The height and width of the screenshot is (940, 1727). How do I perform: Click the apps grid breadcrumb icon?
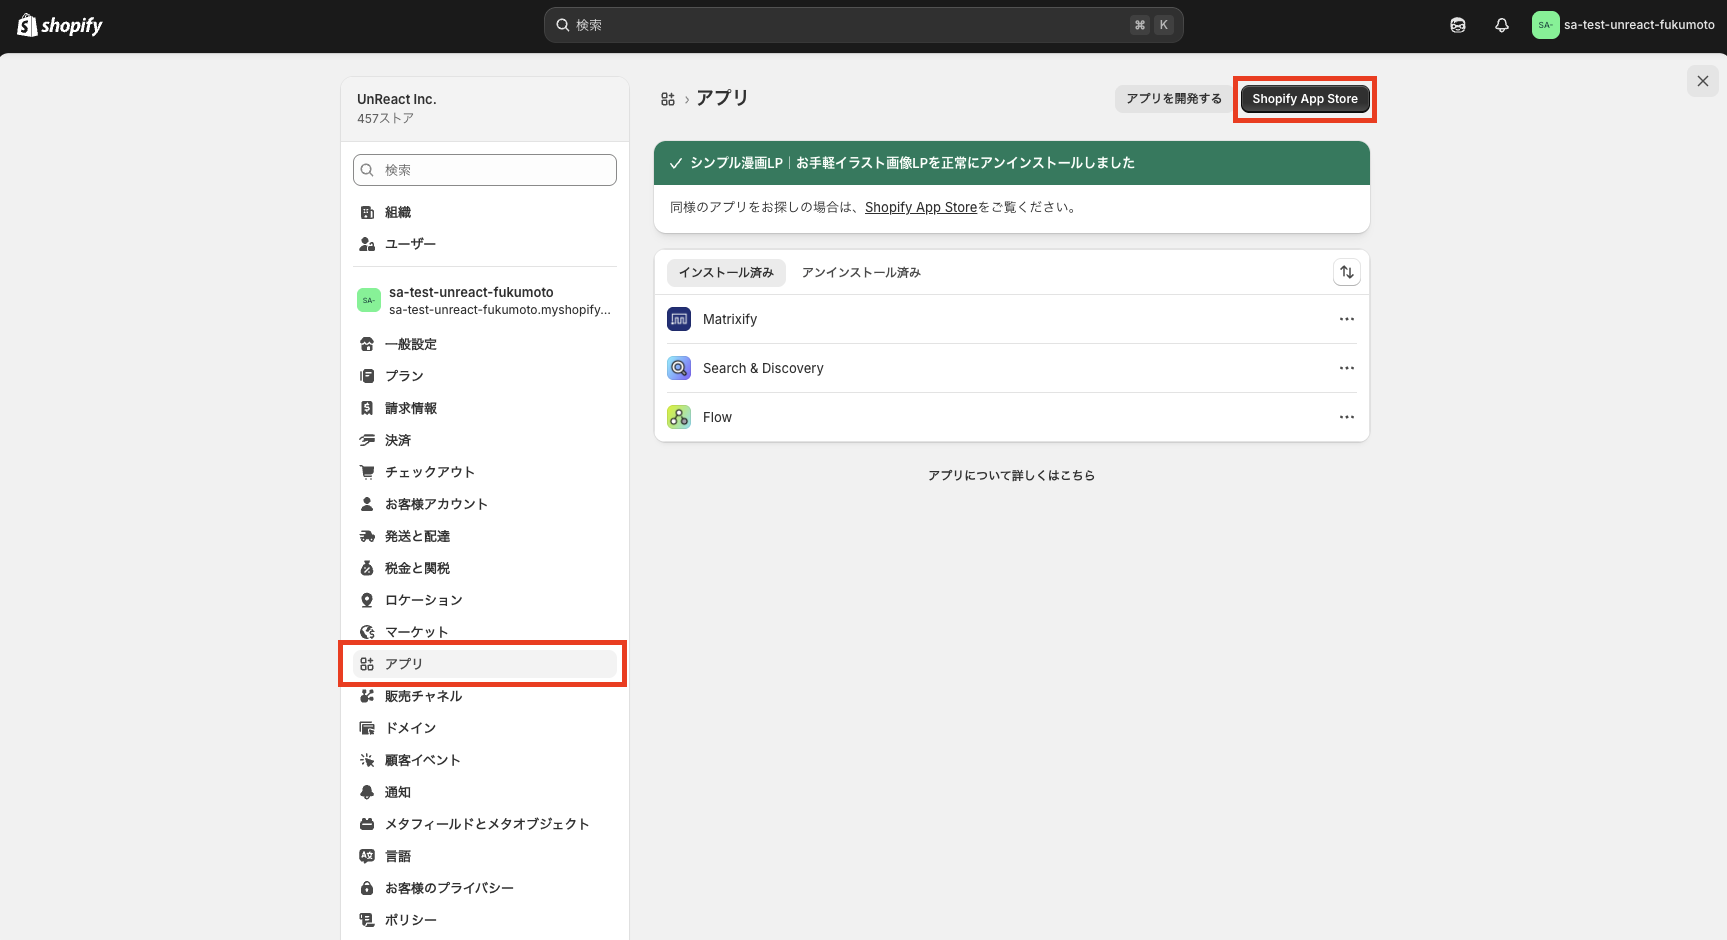(x=668, y=99)
